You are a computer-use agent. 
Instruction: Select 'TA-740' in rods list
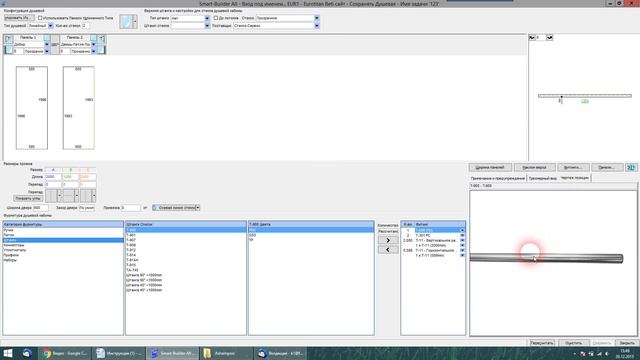tap(186, 270)
